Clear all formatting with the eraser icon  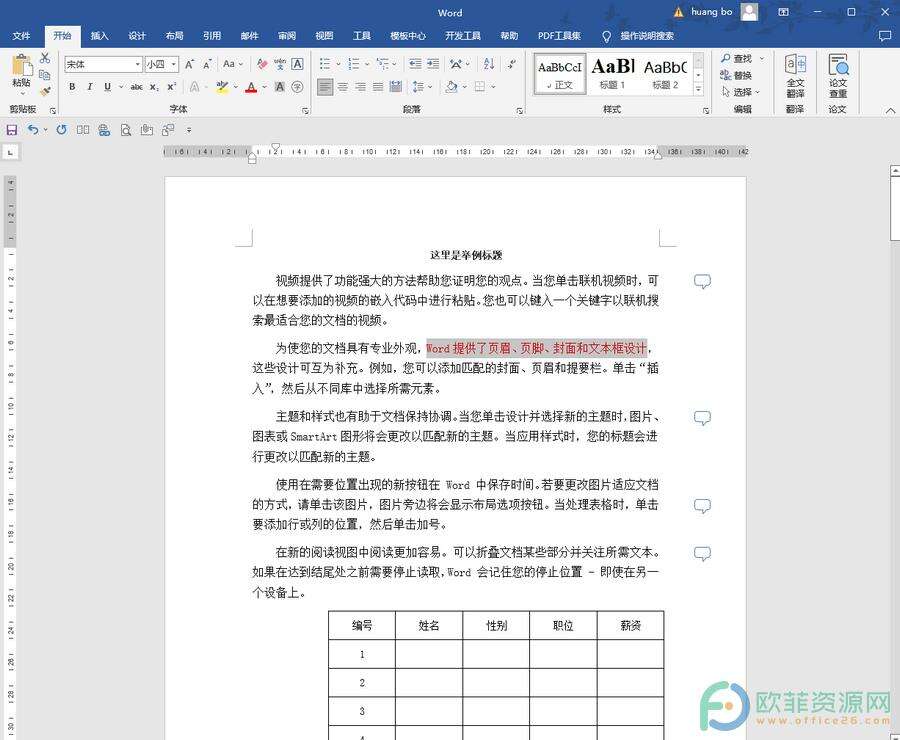click(x=262, y=64)
